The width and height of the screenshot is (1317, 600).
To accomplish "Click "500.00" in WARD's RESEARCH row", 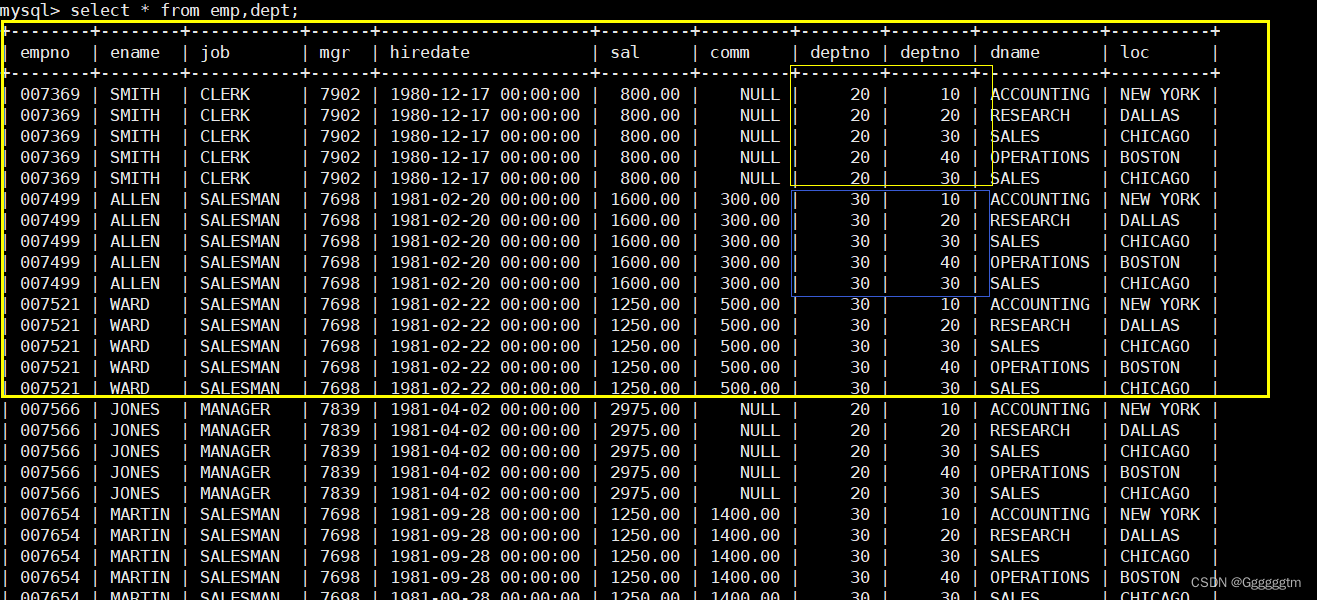I will (x=750, y=325).
